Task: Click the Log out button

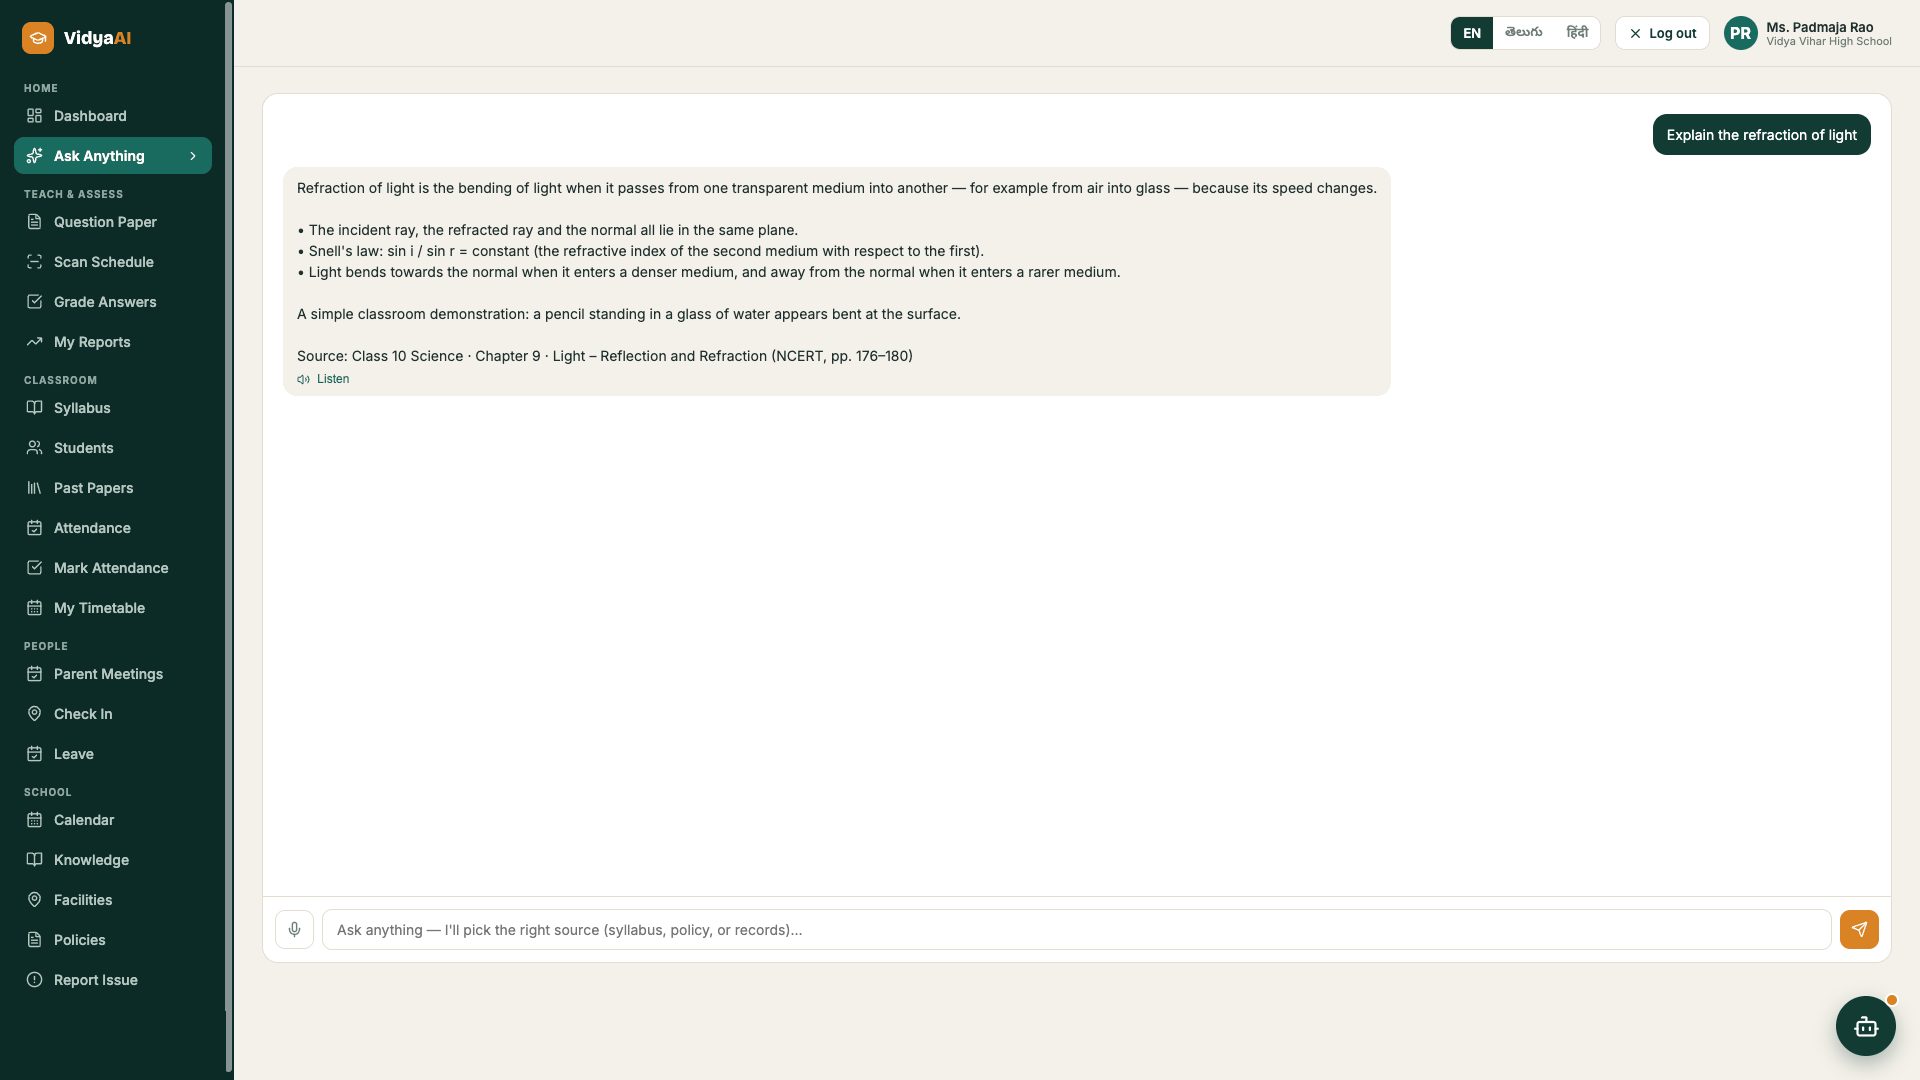Action: (x=1662, y=33)
